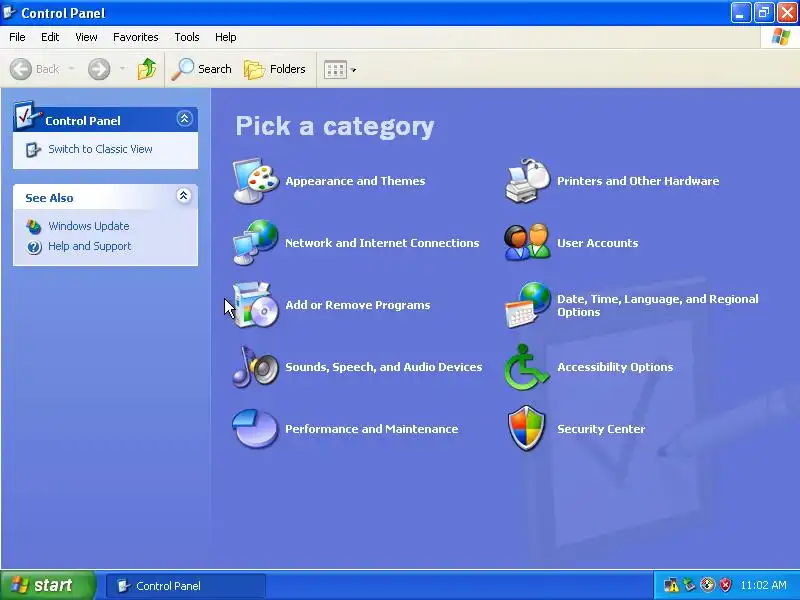Viewport: 800px width, 600px height.
Task: Click the Search magnifier toolbar button
Action: [202, 69]
